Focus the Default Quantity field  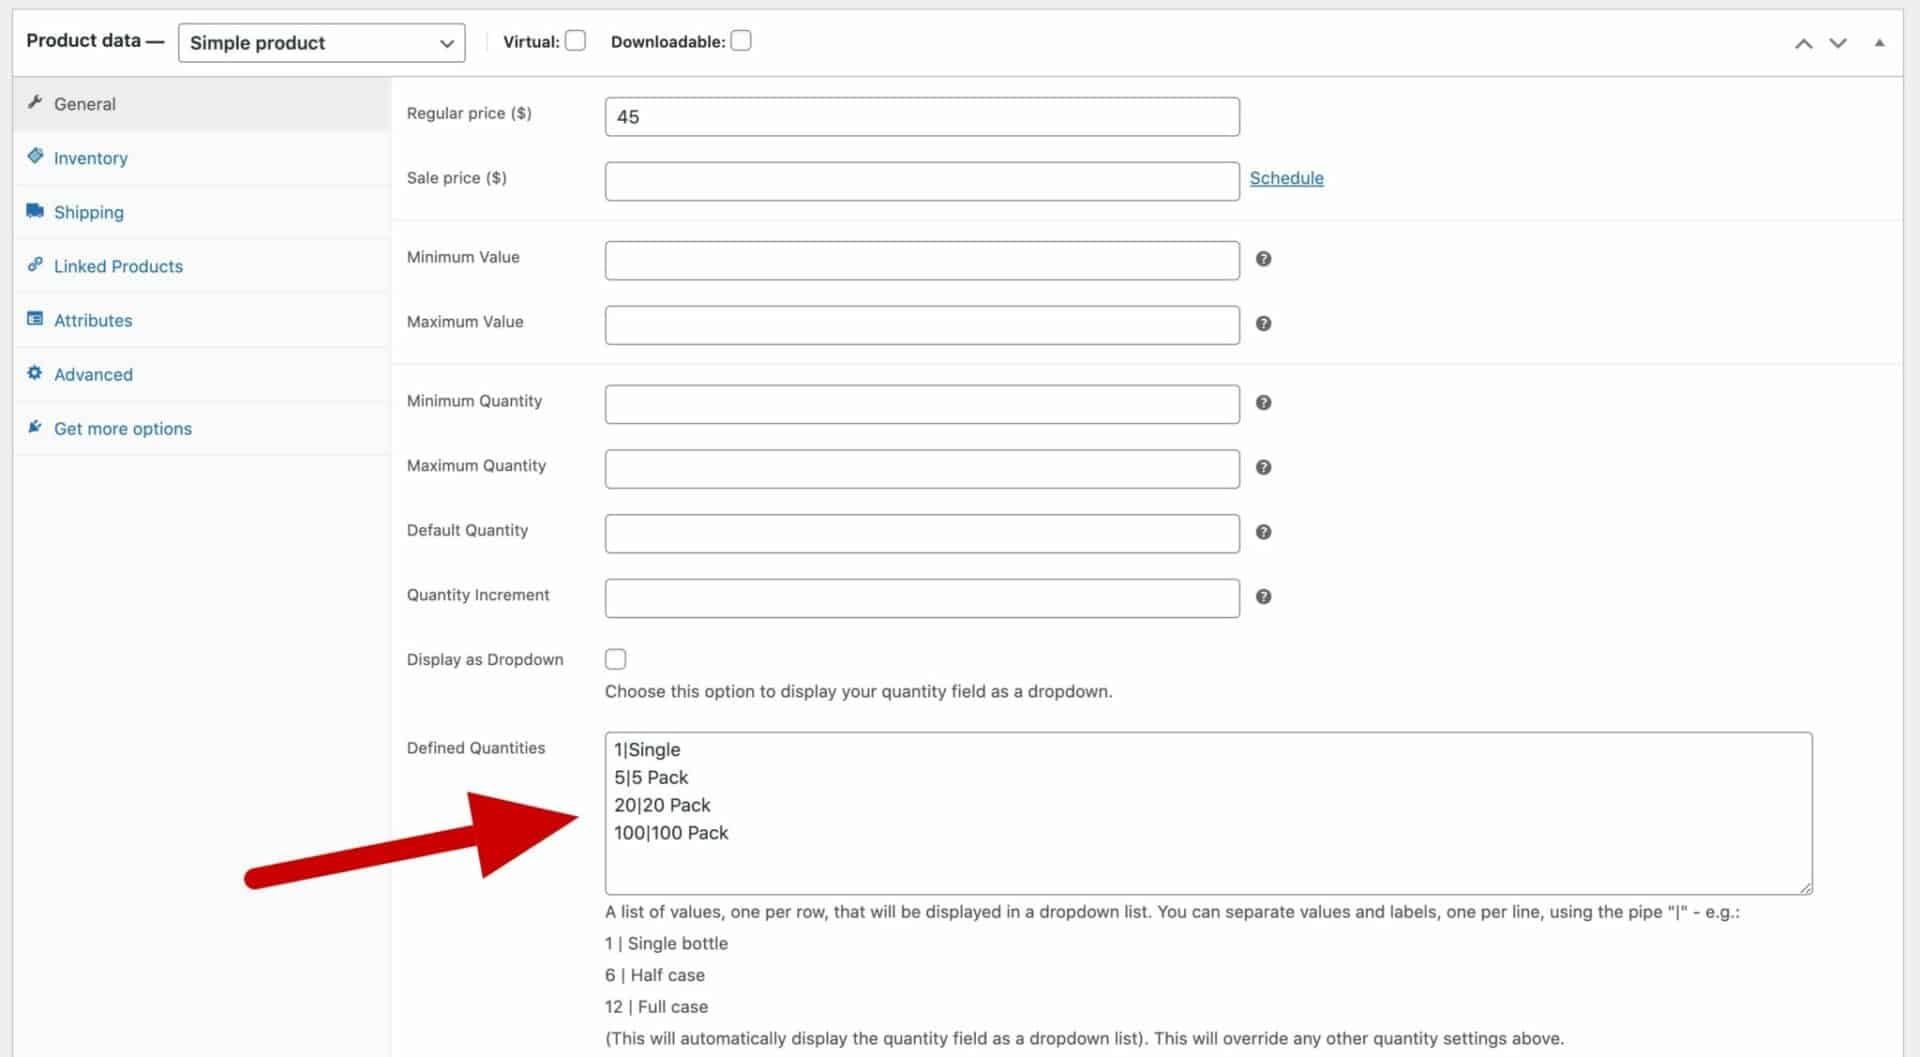(x=922, y=533)
